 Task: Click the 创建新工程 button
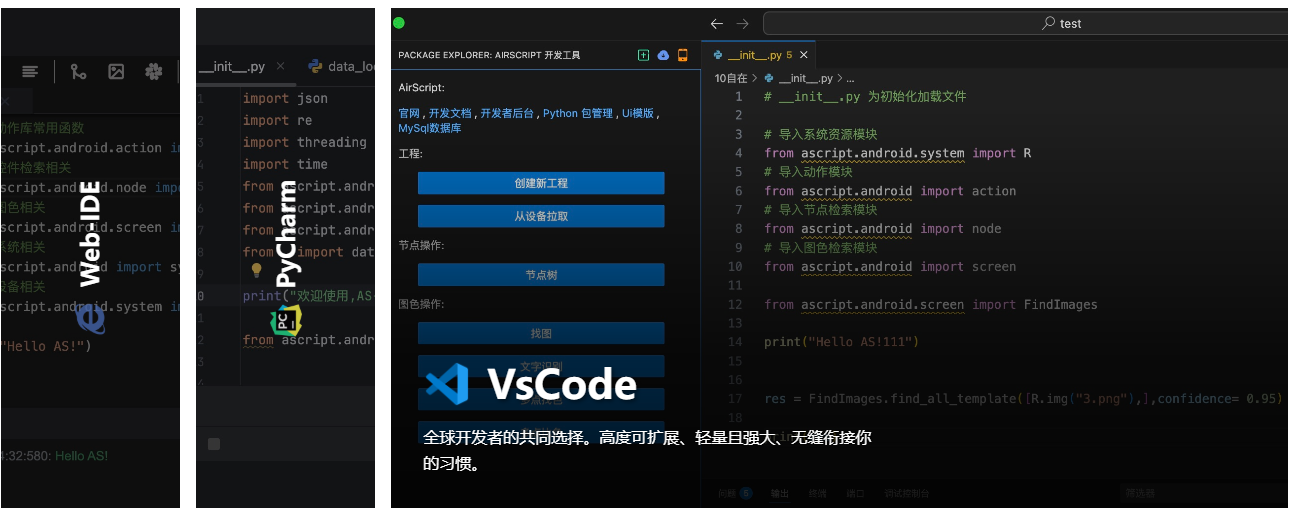click(x=541, y=183)
